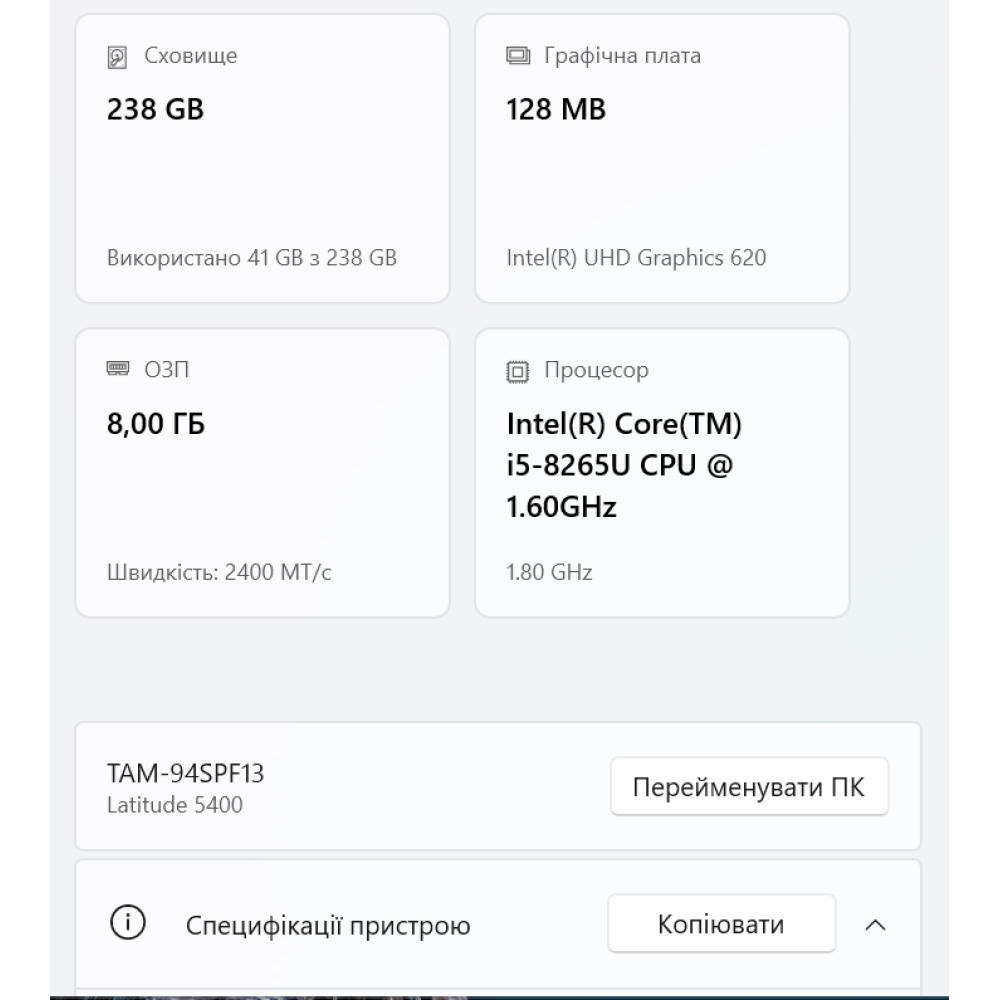Click the monitor icon in the graphics card

(515, 56)
